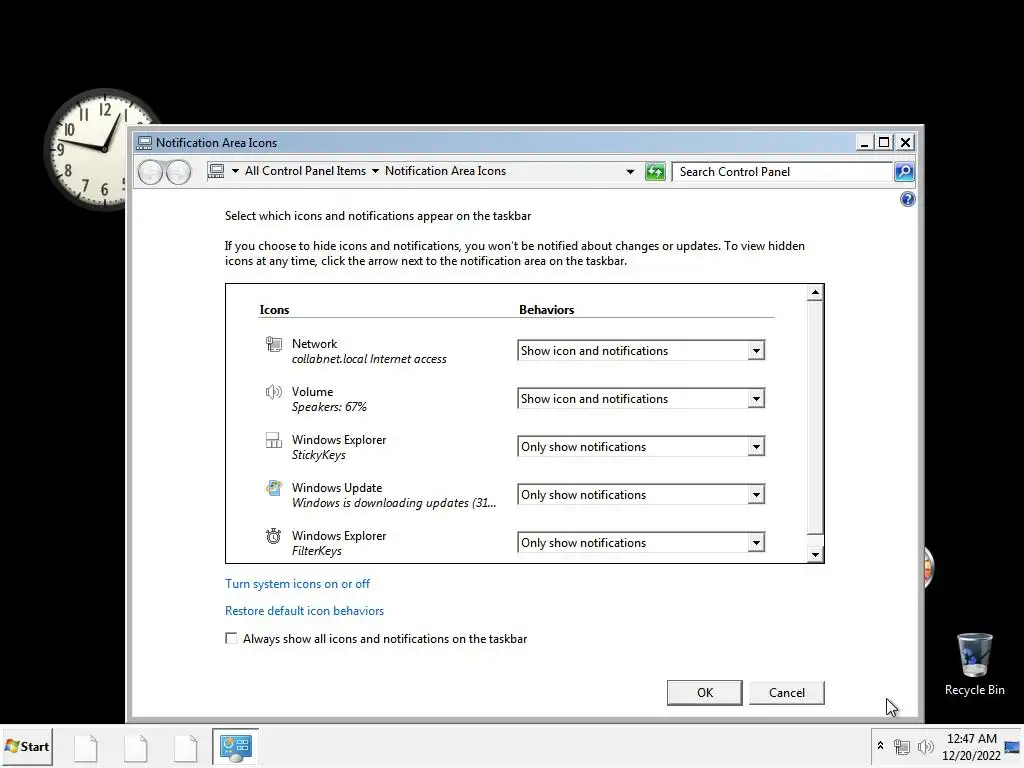This screenshot has width=1024, height=768.
Task: Click Restore default icon behaviors link
Action: coord(304,611)
